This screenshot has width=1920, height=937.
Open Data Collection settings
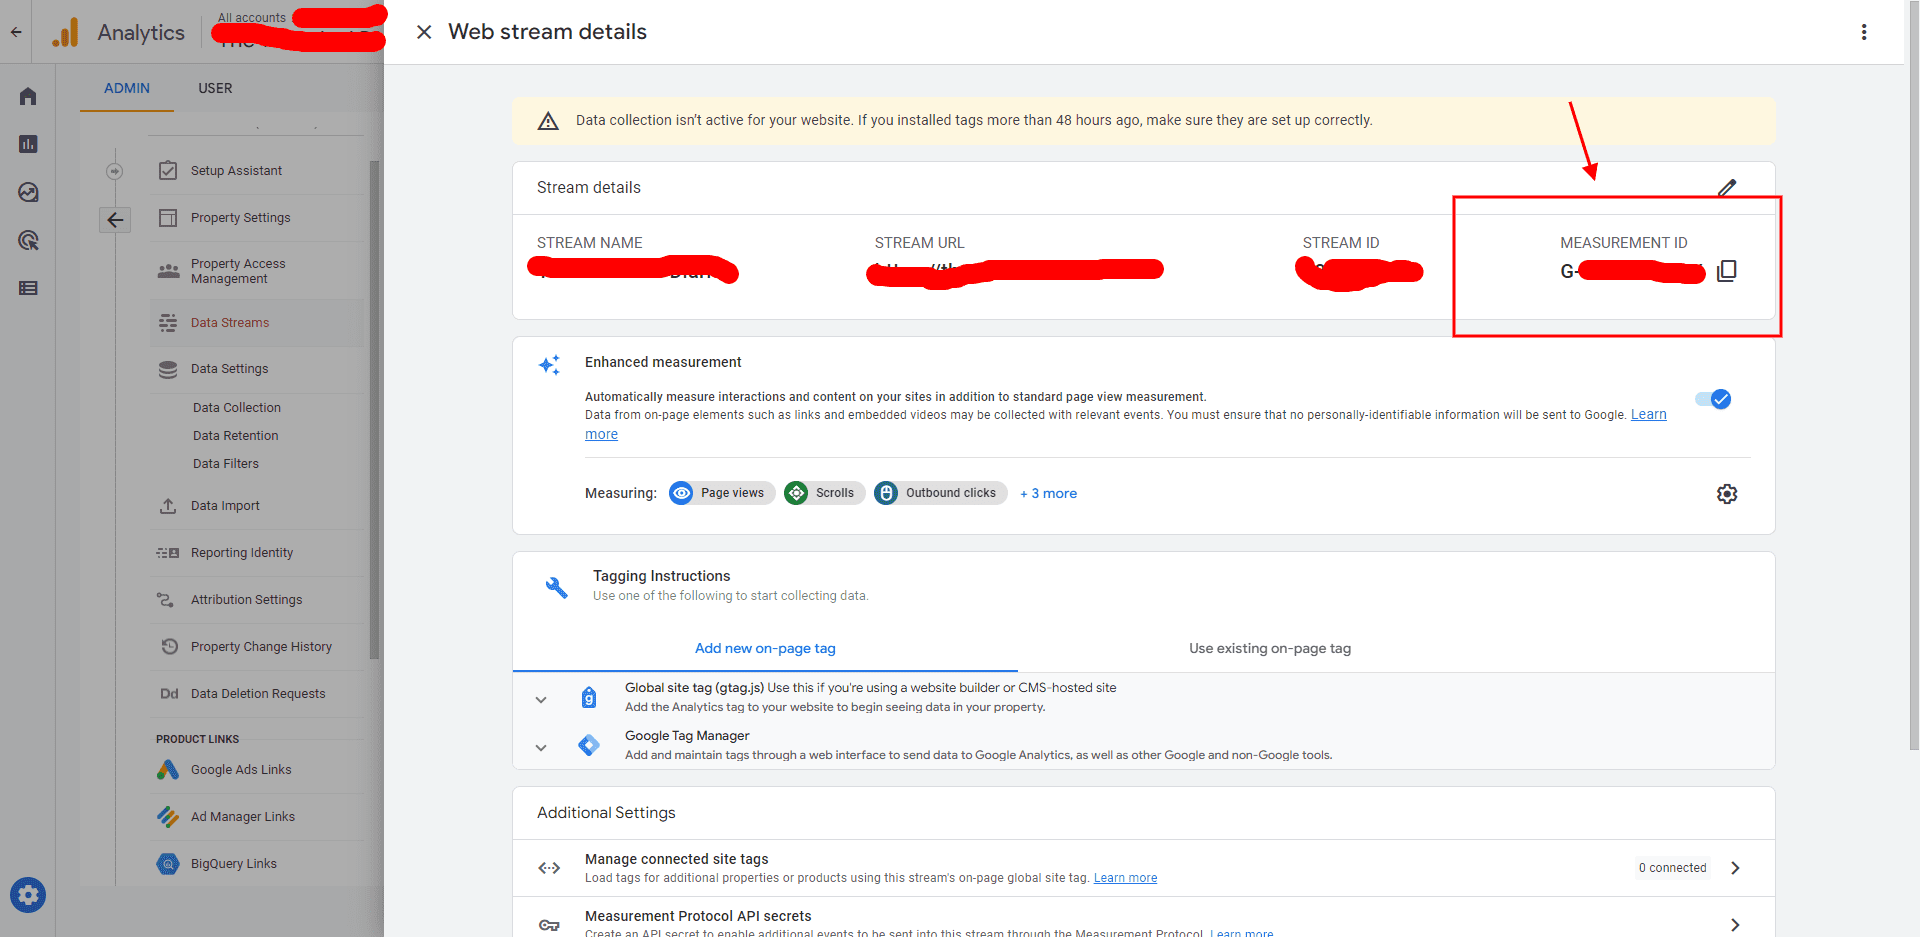[x=237, y=408]
